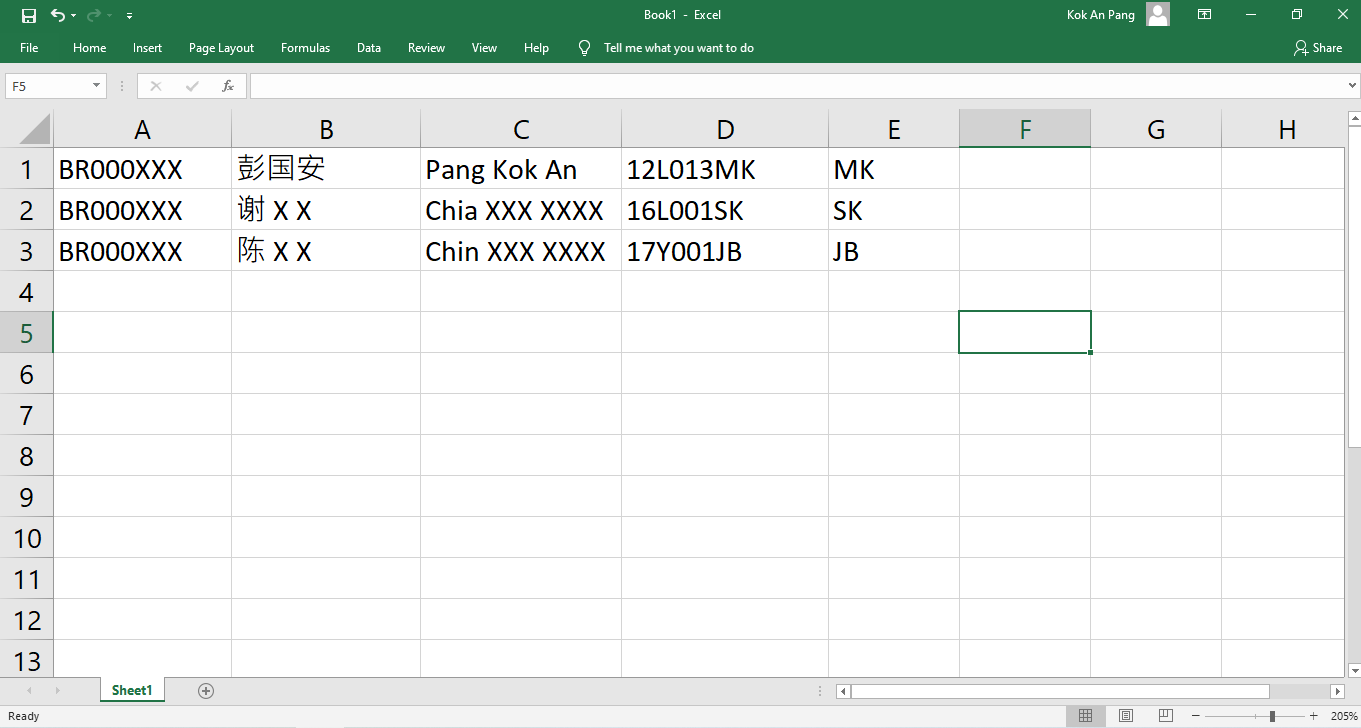Open the Ribbon Display Options menu

click(x=1204, y=14)
